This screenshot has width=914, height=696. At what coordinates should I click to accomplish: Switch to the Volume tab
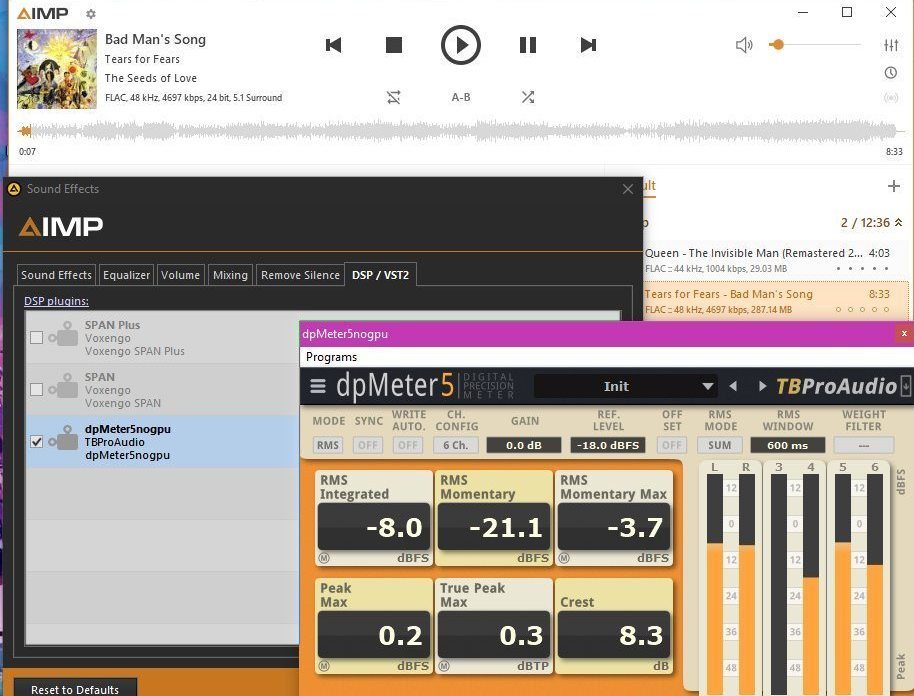click(x=180, y=275)
